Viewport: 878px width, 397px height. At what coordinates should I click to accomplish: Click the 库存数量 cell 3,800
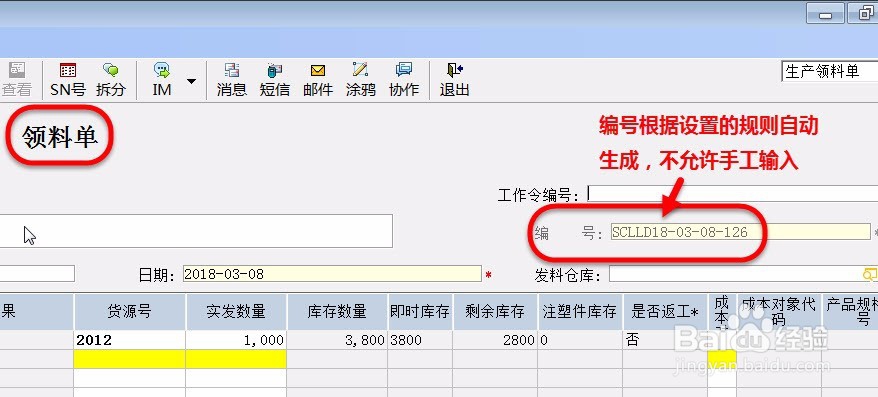337,340
